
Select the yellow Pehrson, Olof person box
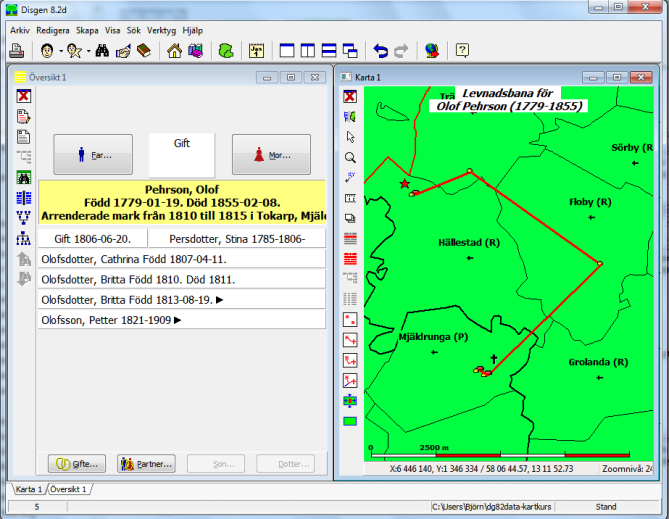(x=182, y=203)
